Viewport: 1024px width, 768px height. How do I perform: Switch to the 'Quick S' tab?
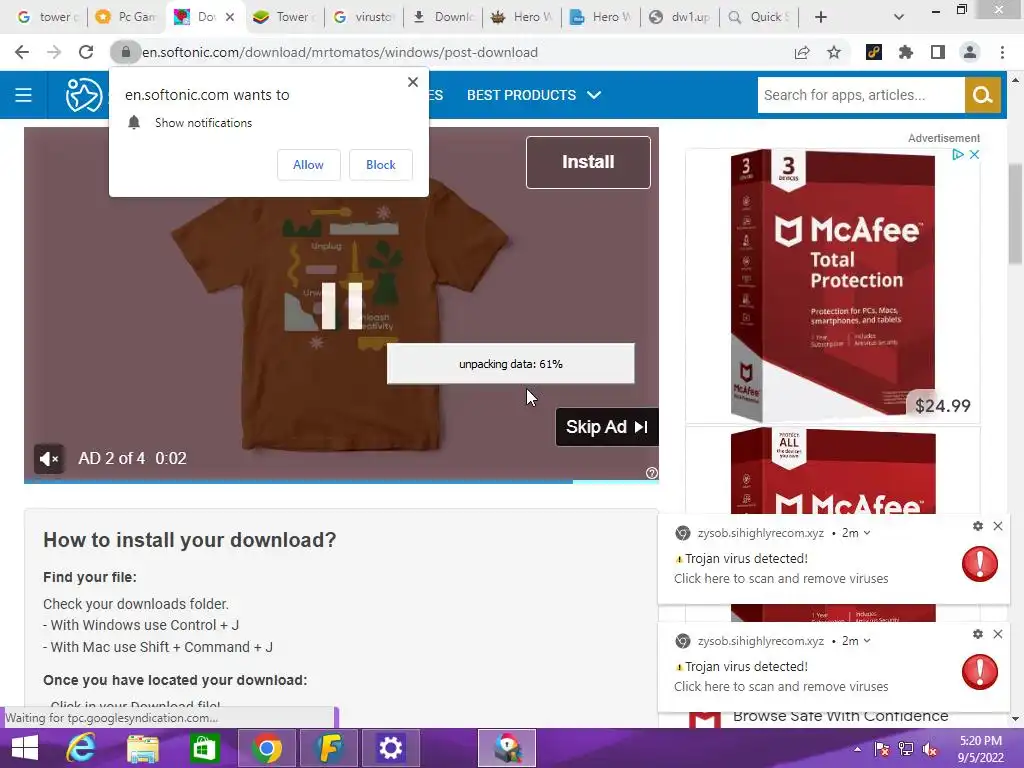point(761,17)
